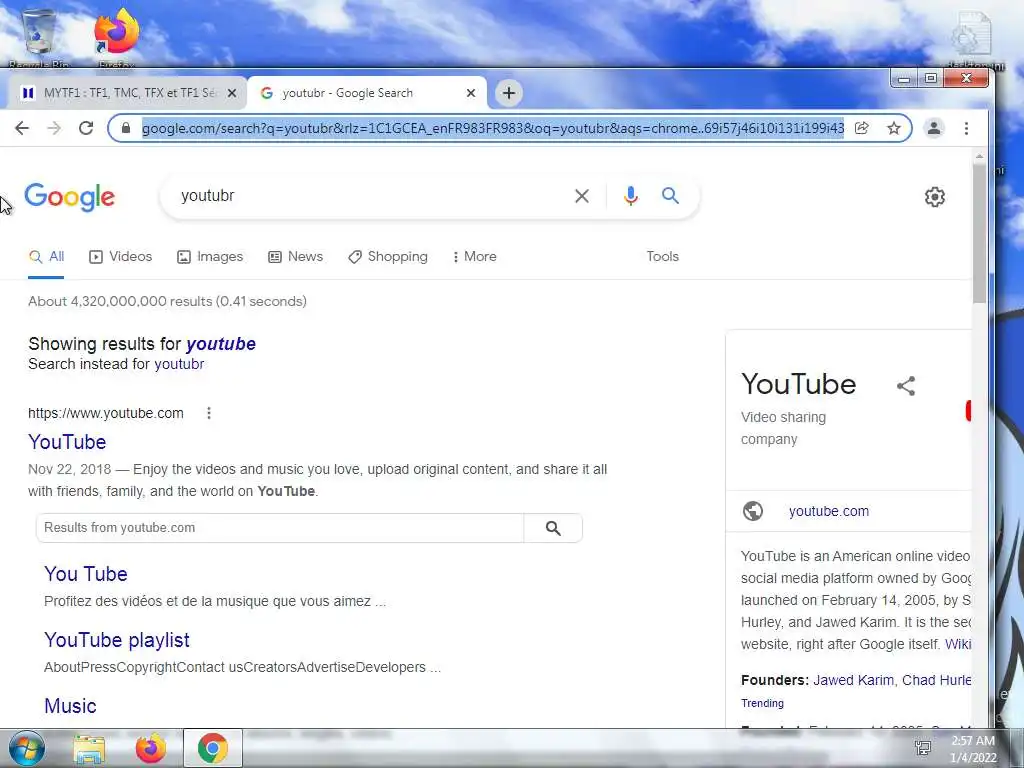Switch to News results
The image size is (1024, 768).
pos(296,257)
